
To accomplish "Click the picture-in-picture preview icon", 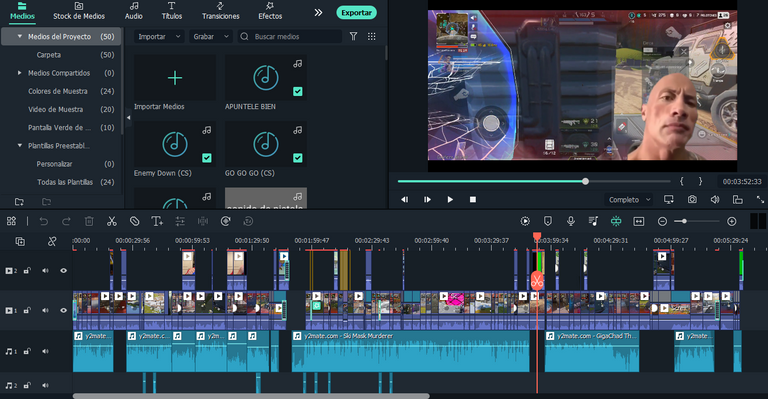I will [738, 199].
